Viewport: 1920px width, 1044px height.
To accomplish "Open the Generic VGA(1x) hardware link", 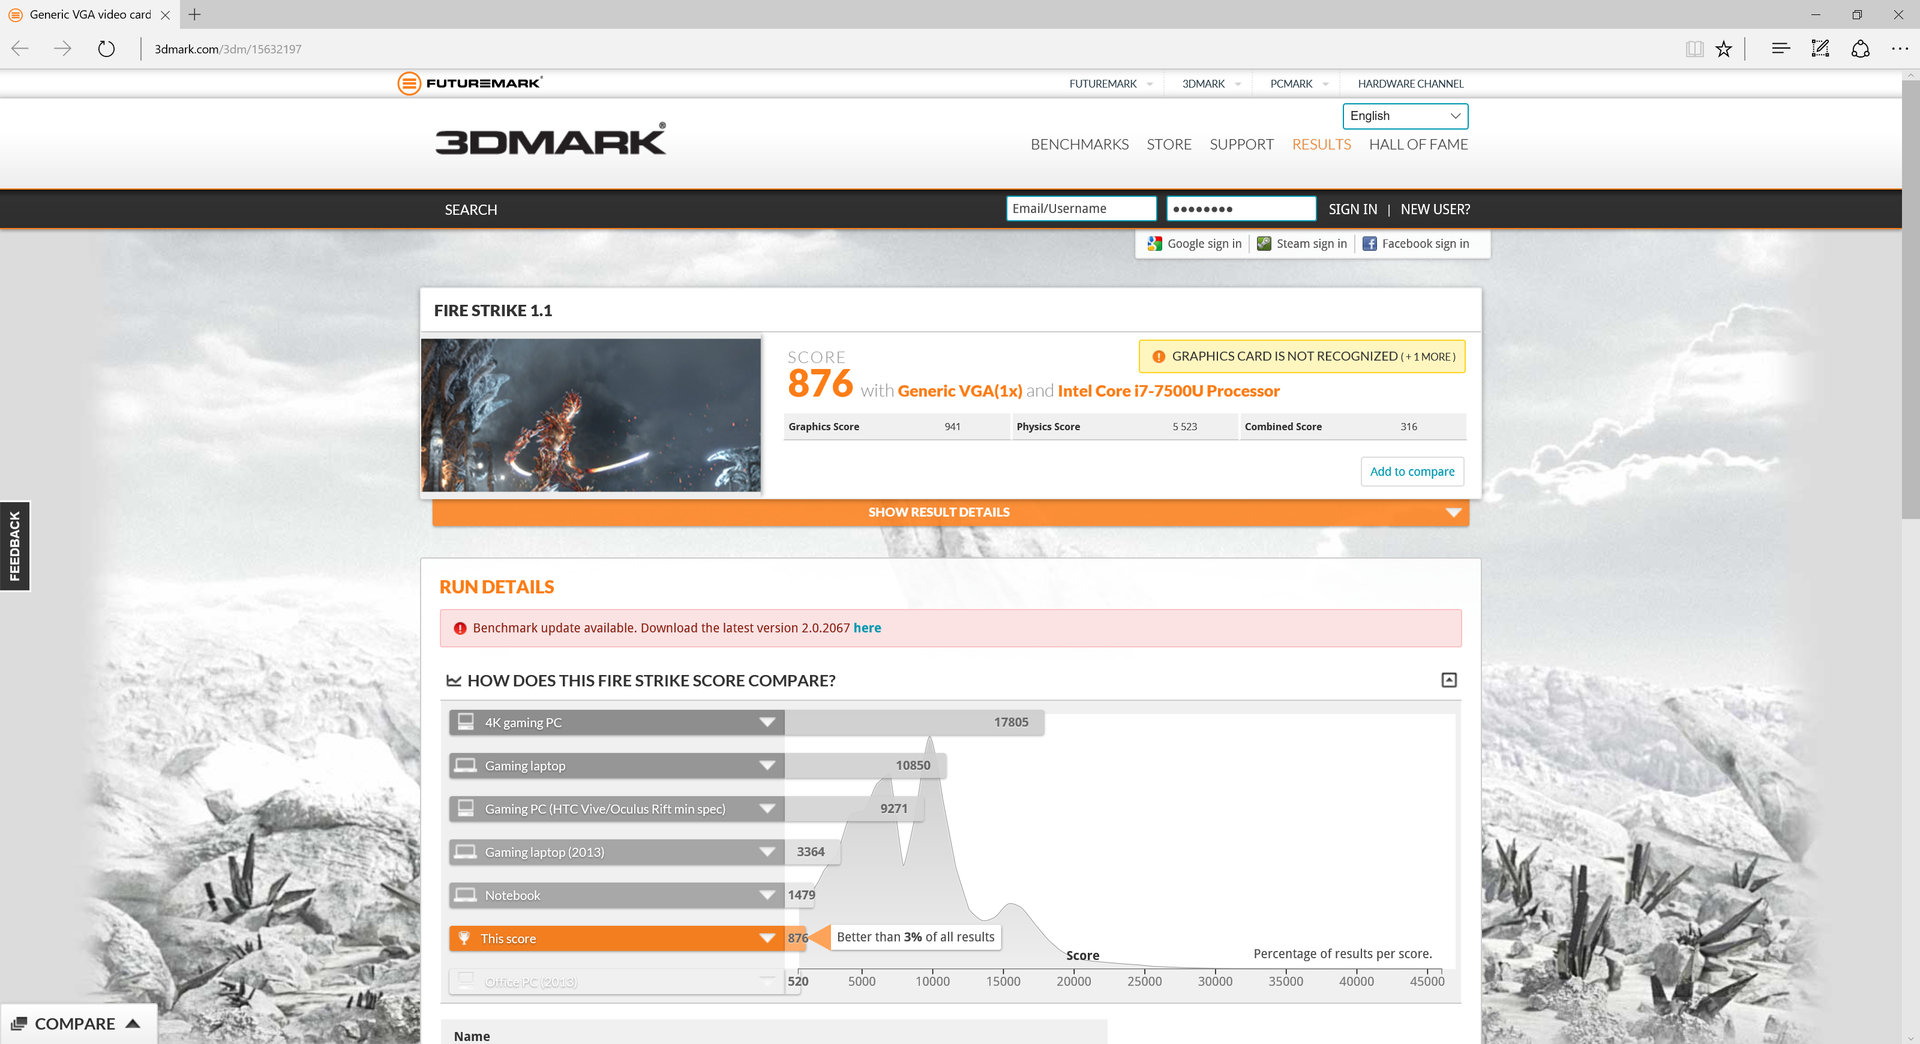I will pos(960,391).
